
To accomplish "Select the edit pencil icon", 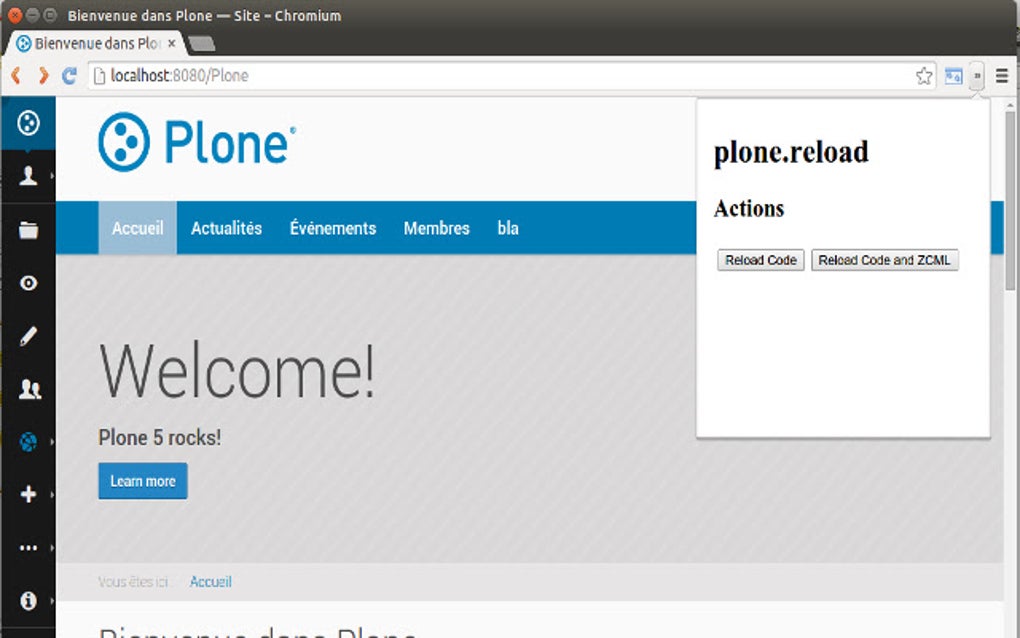I will 27,336.
